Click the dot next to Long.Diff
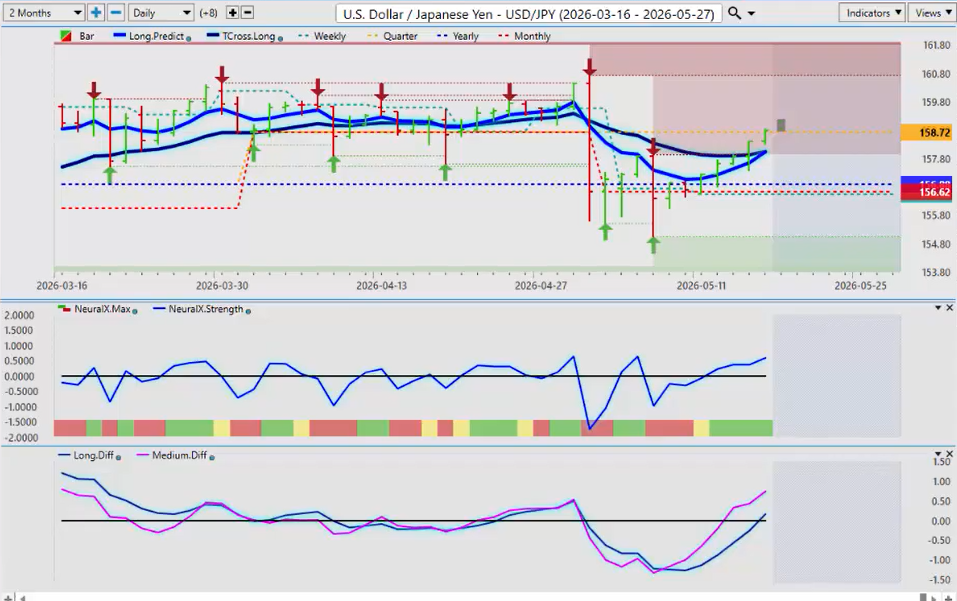 pyautogui.click(x=118, y=458)
